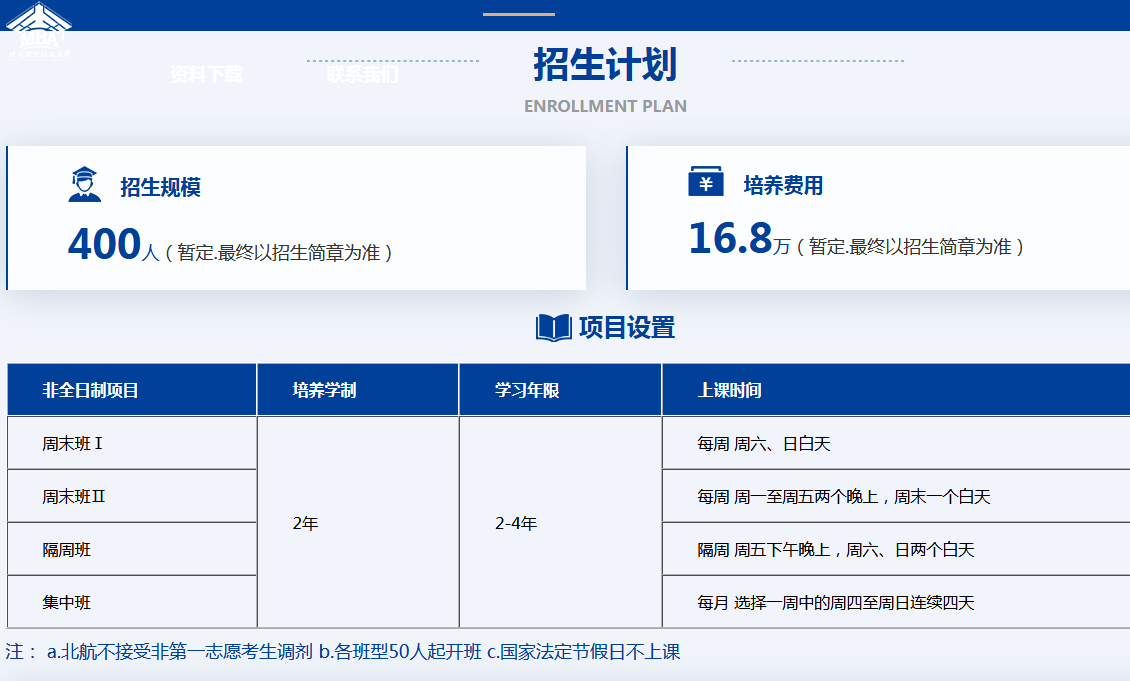Click the 400 enrollment number
This screenshot has width=1130, height=681.
click(x=104, y=245)
